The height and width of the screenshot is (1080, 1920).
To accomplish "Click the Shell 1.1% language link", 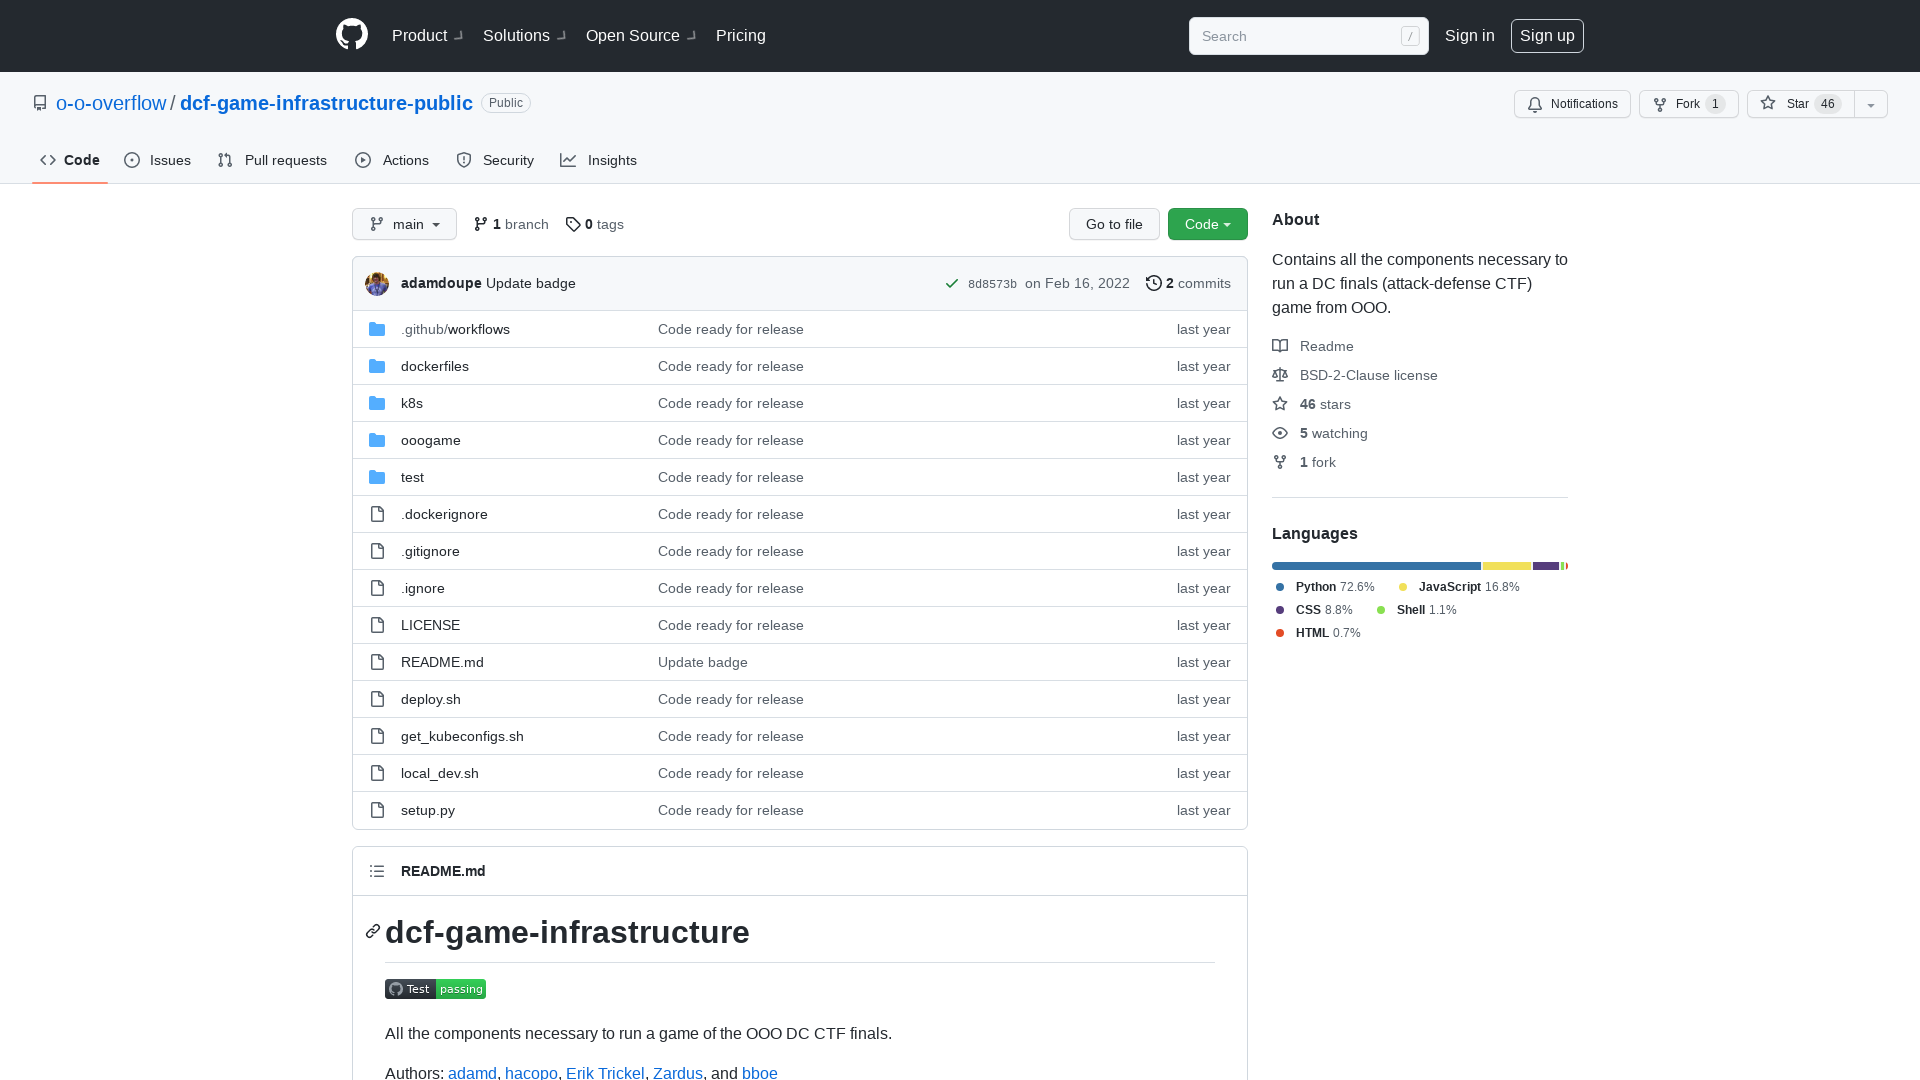I will point(1426,610).
